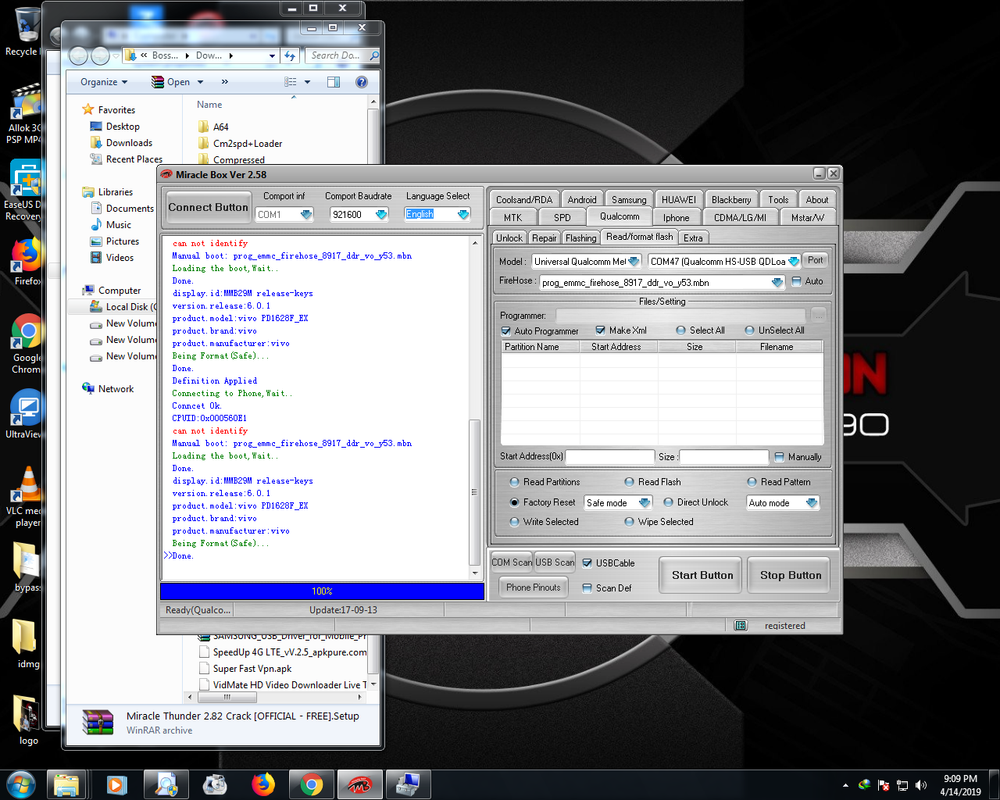This screenshot has width=1000, height=800.
Task: Open the Explorer Organize menu dropdown
Action: tap(103, 82)
